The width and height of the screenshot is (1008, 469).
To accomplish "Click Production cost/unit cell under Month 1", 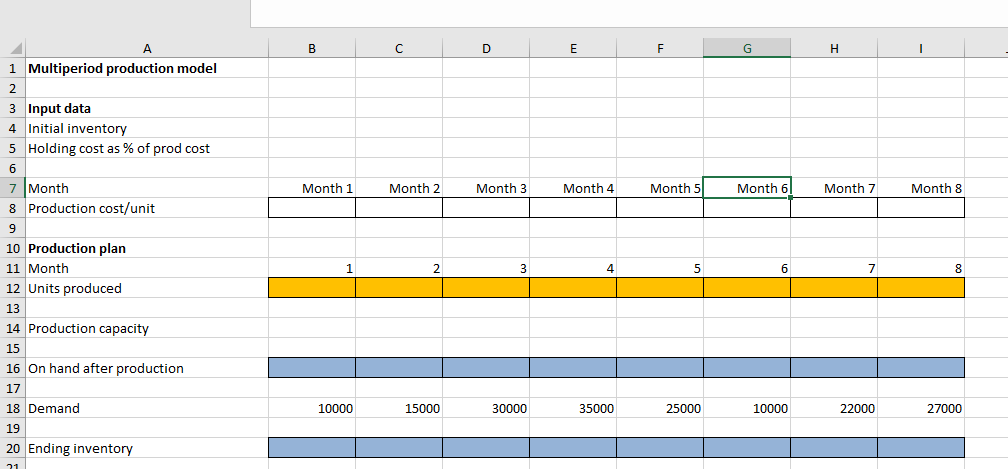I will (x=312, y=208).
